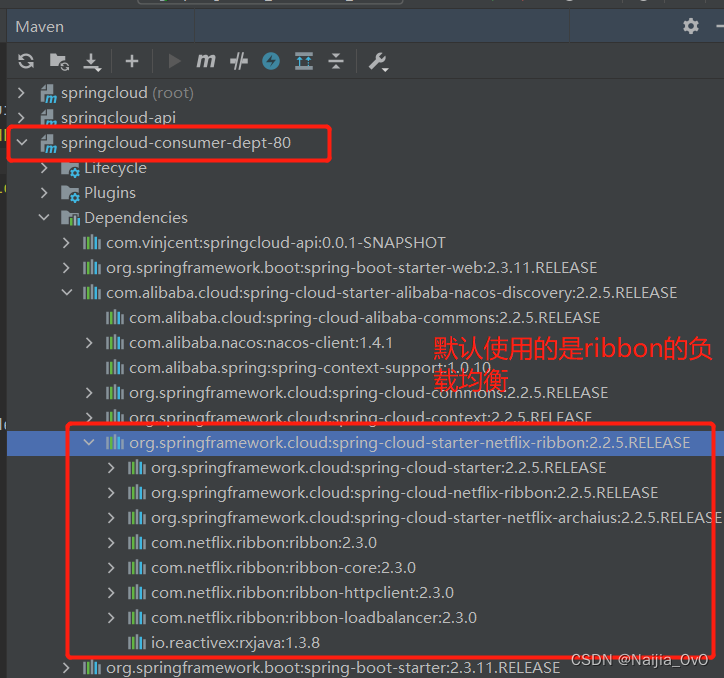
Task: Click Collapse All tree icon
Action: pos(336,61)
